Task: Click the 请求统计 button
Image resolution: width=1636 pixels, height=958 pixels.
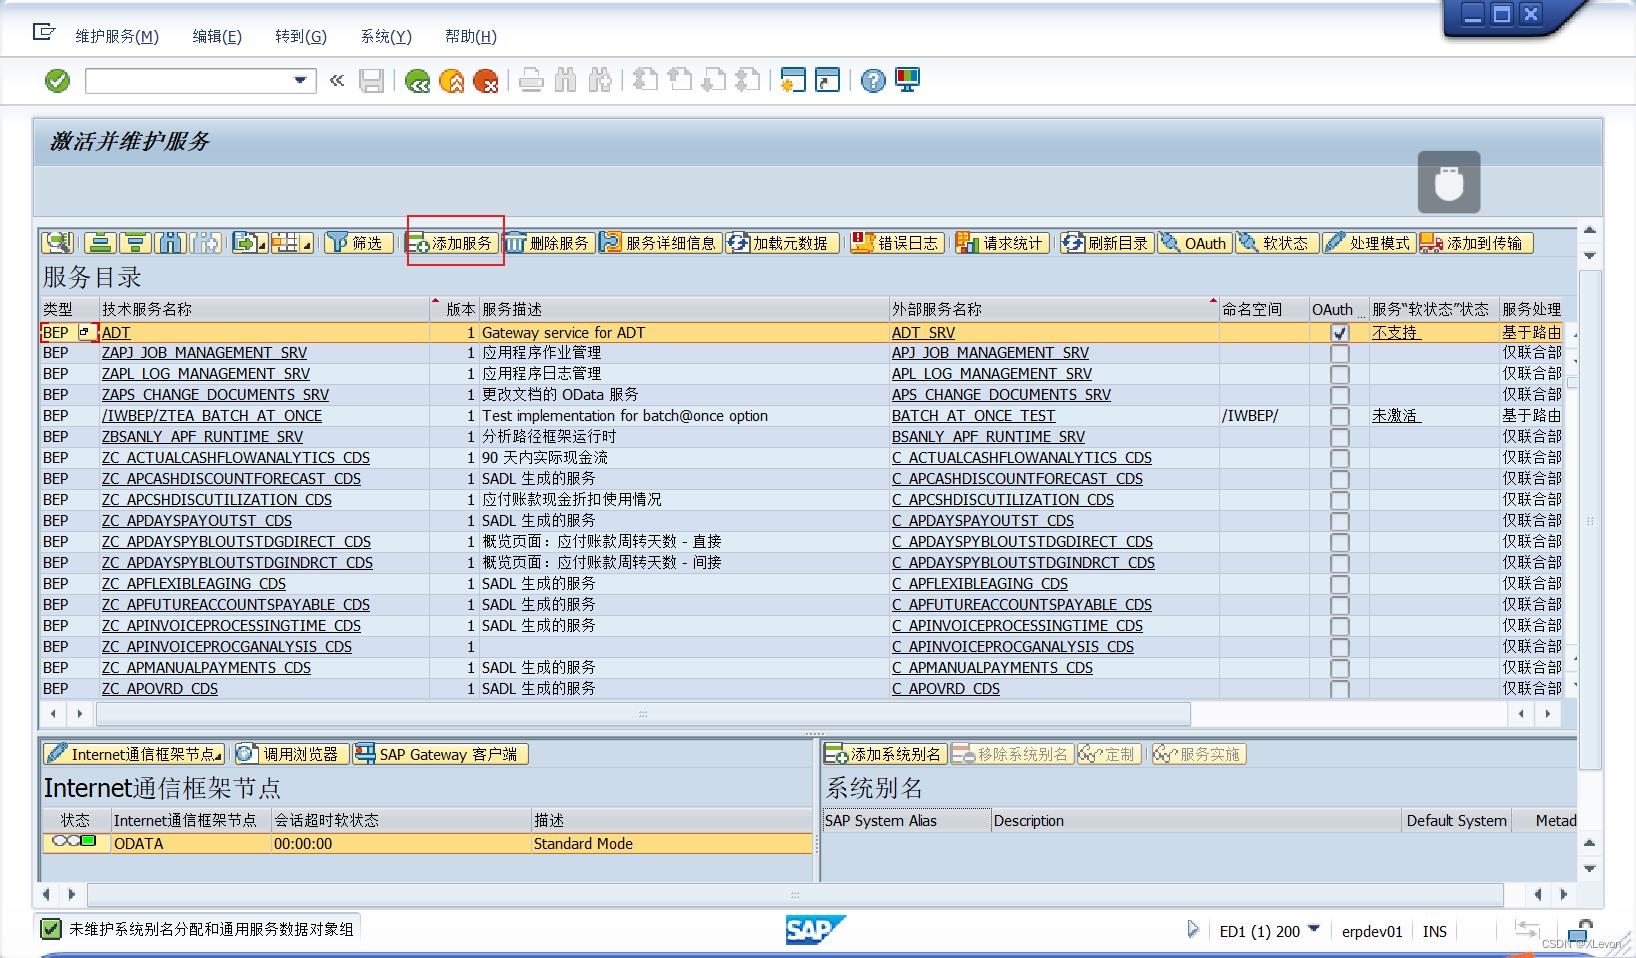Action: pos(1000,242)
